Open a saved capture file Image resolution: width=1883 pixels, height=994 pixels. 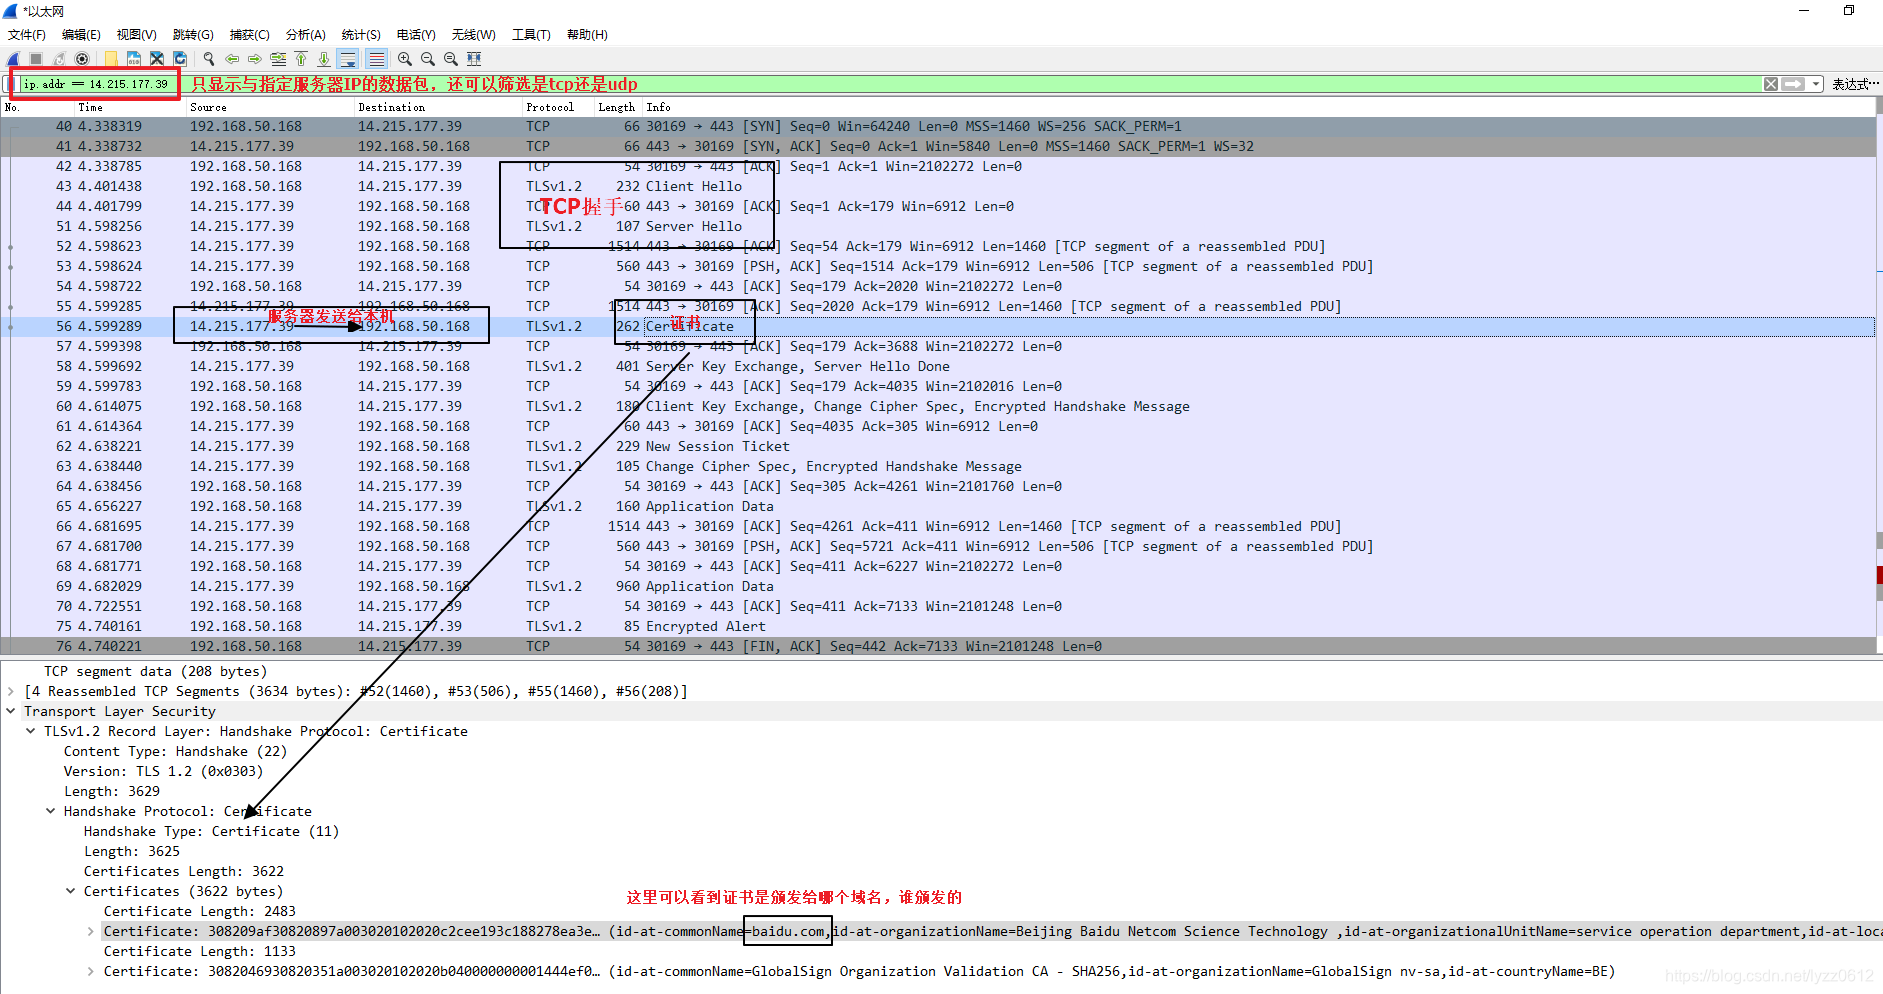pyautogui.click(x=111, y=58)
